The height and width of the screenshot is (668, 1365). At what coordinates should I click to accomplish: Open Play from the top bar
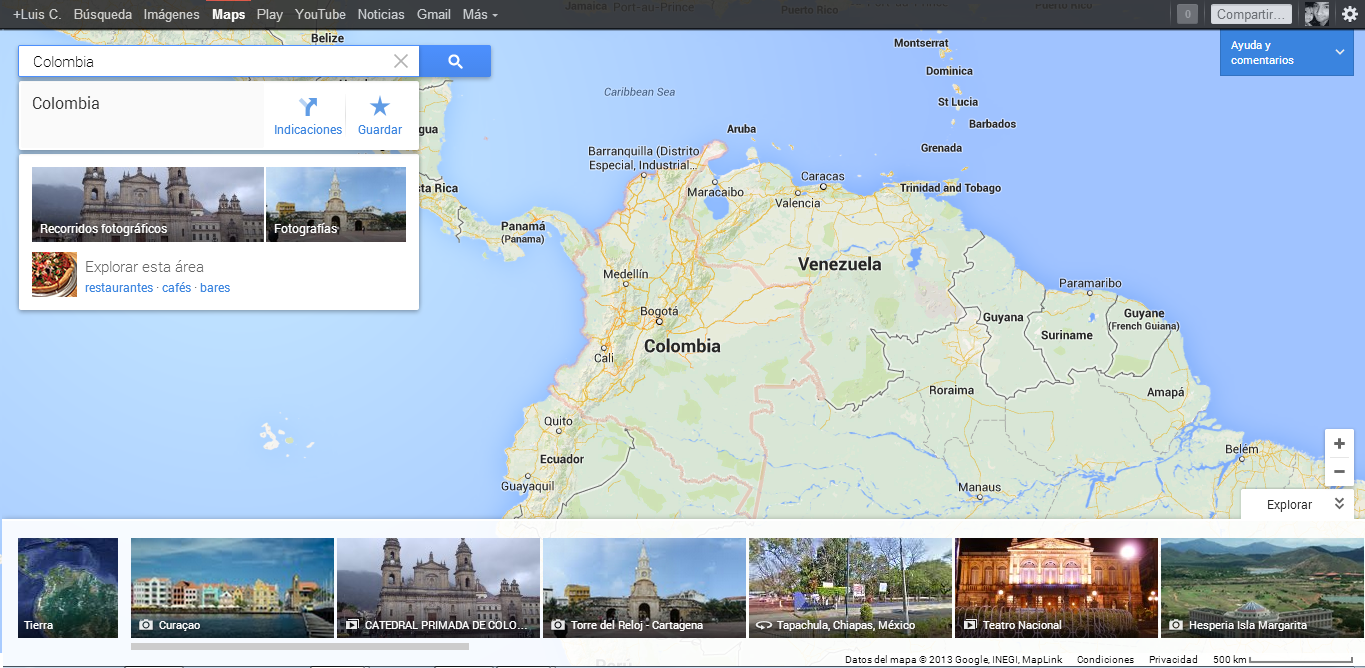[x=270, y=14]
